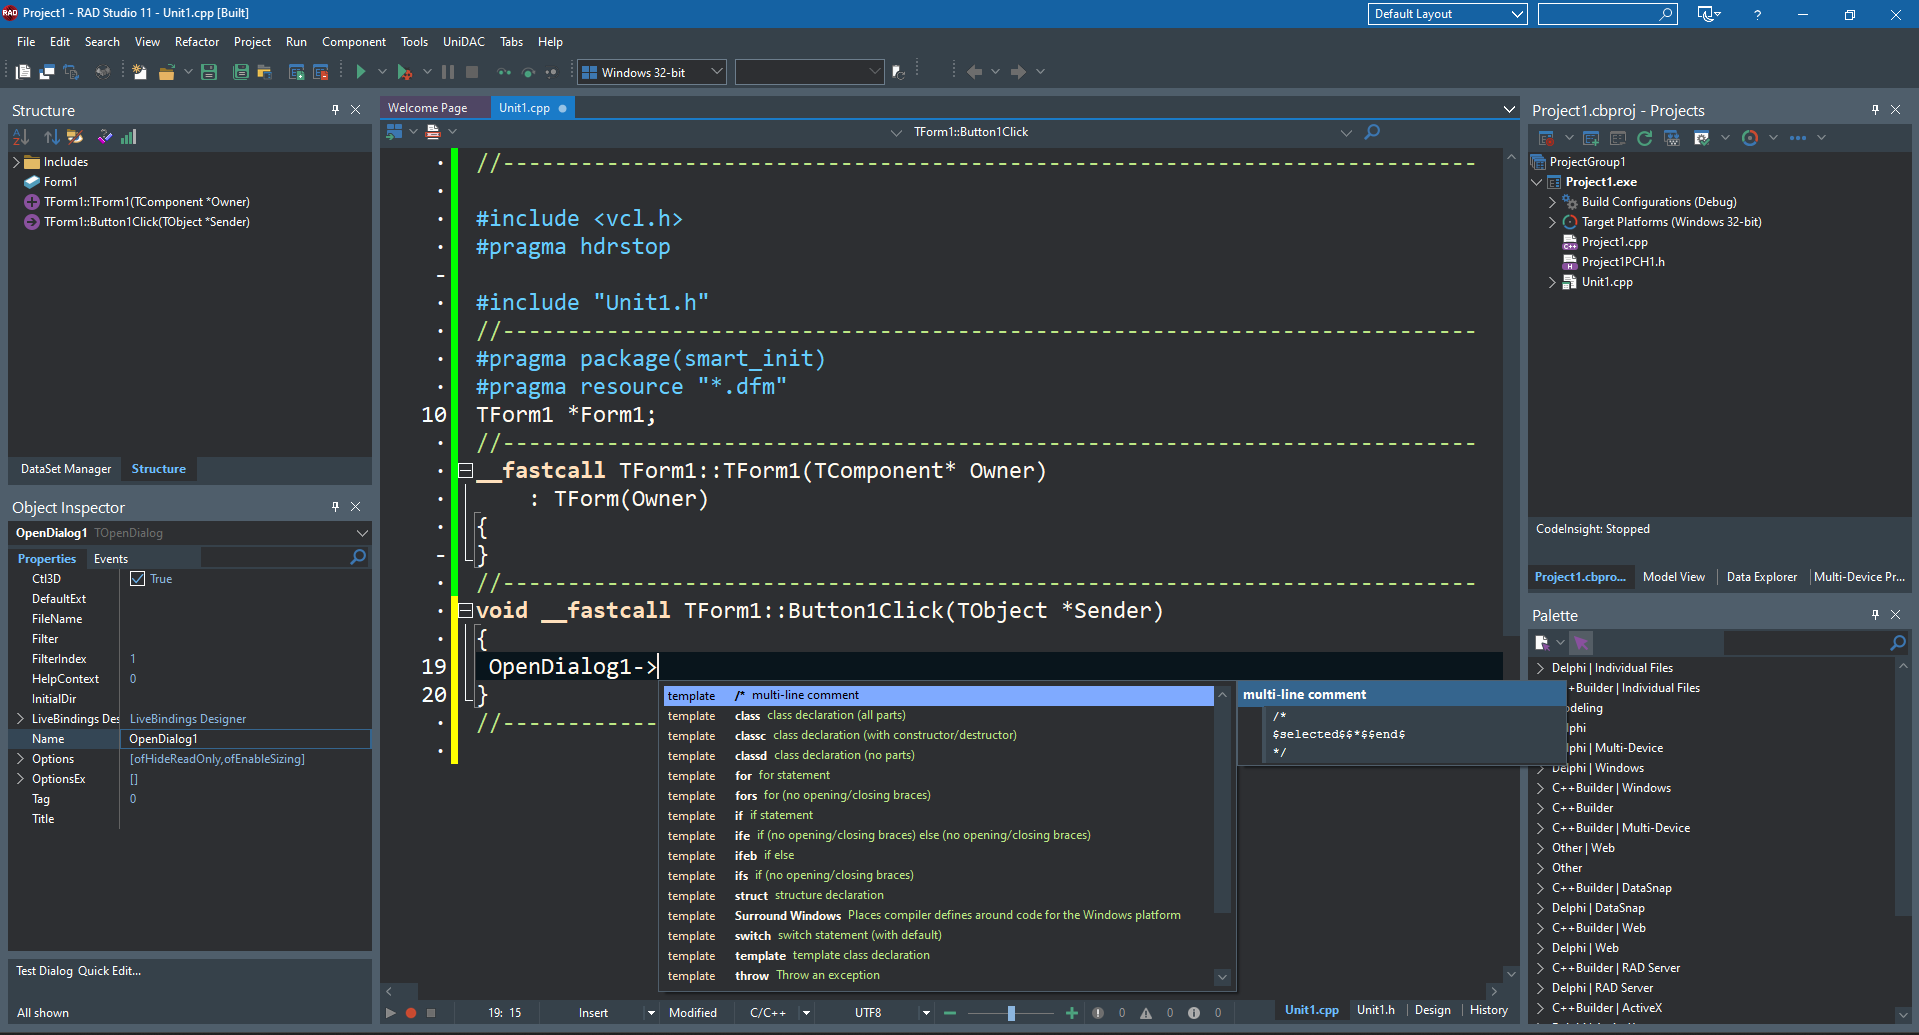1919x1035 pixels.
Task: Click the build options gear icon in Projects panel
Action: click(x=1701, y=138)
